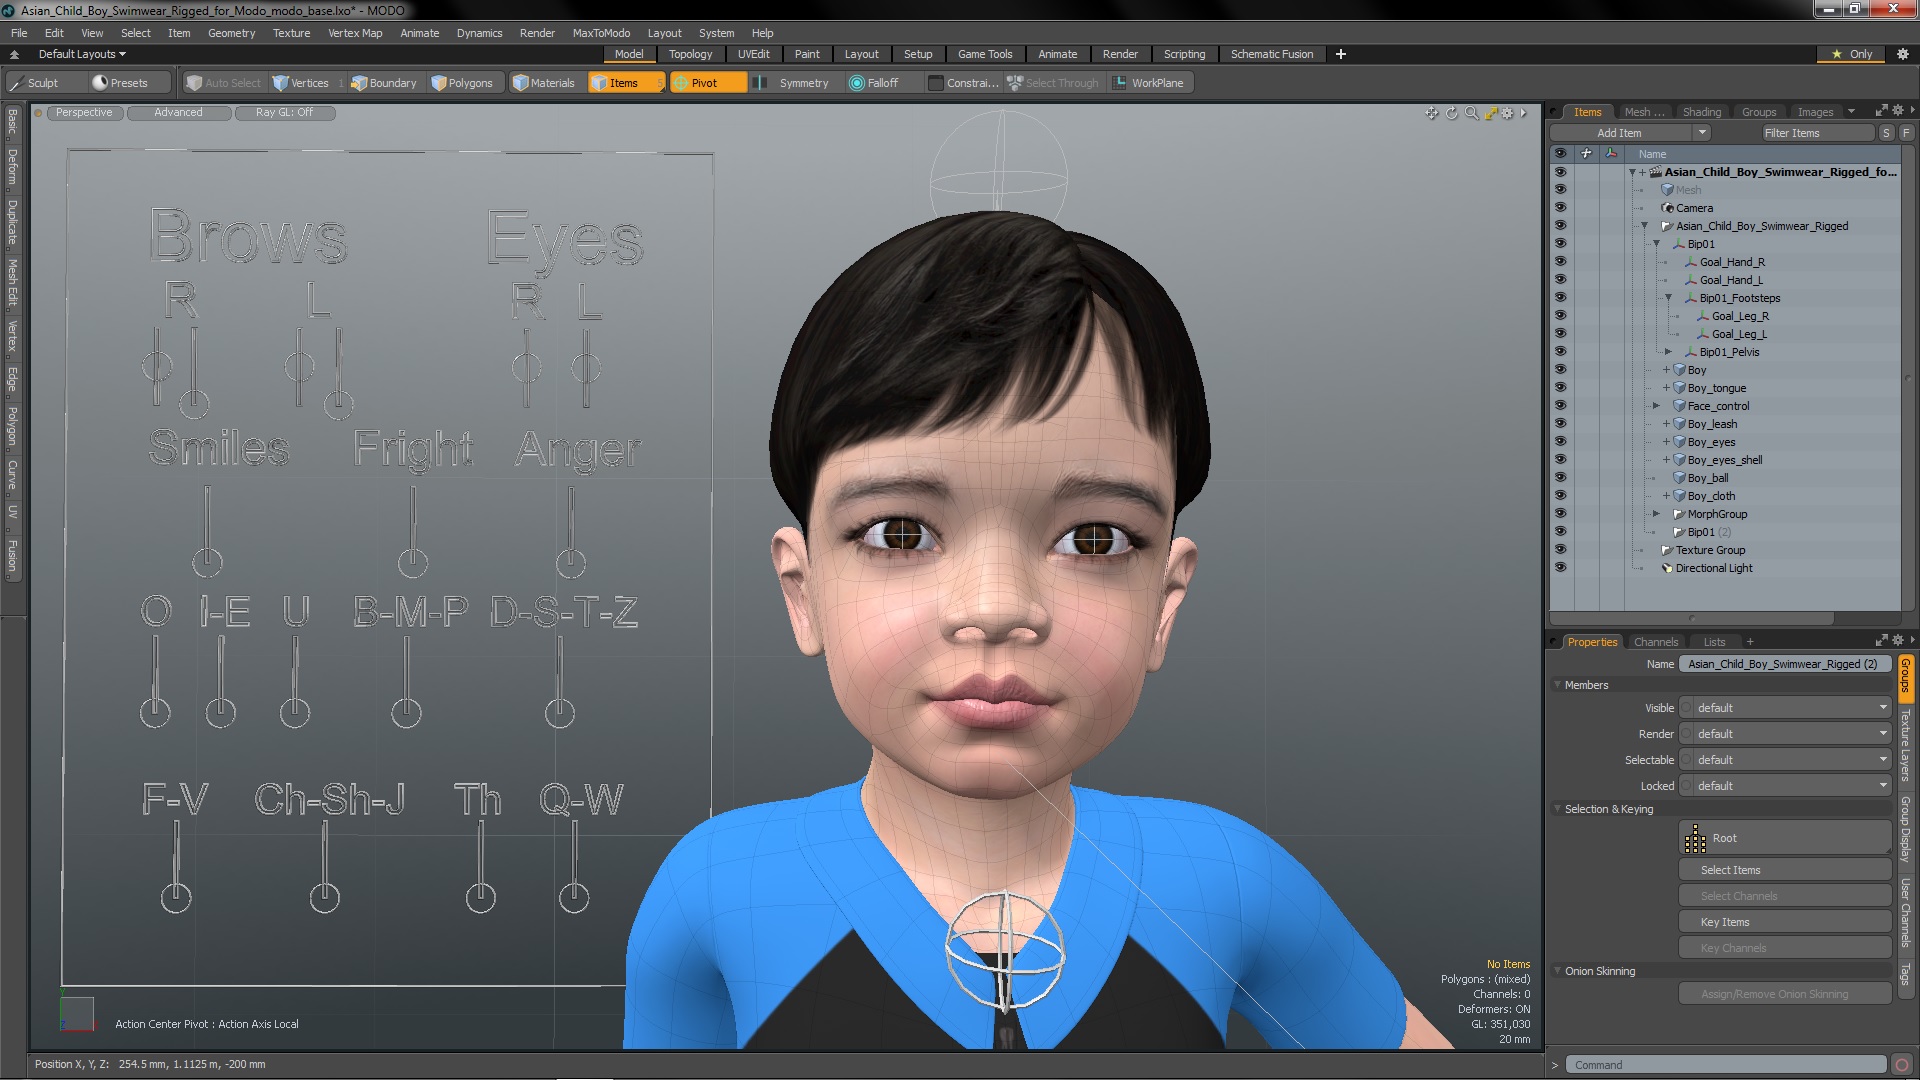1920x1080 pixels.
Task: Click the viewport pan (move) icon
Action: (x=1432, y=113)
